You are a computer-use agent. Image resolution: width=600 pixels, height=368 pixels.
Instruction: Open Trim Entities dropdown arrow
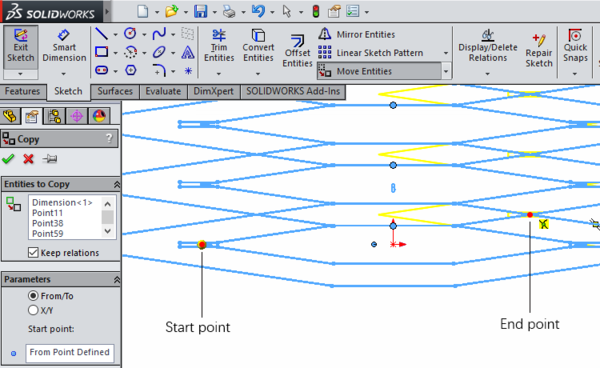pyautogui.click(x=219, y=73)
